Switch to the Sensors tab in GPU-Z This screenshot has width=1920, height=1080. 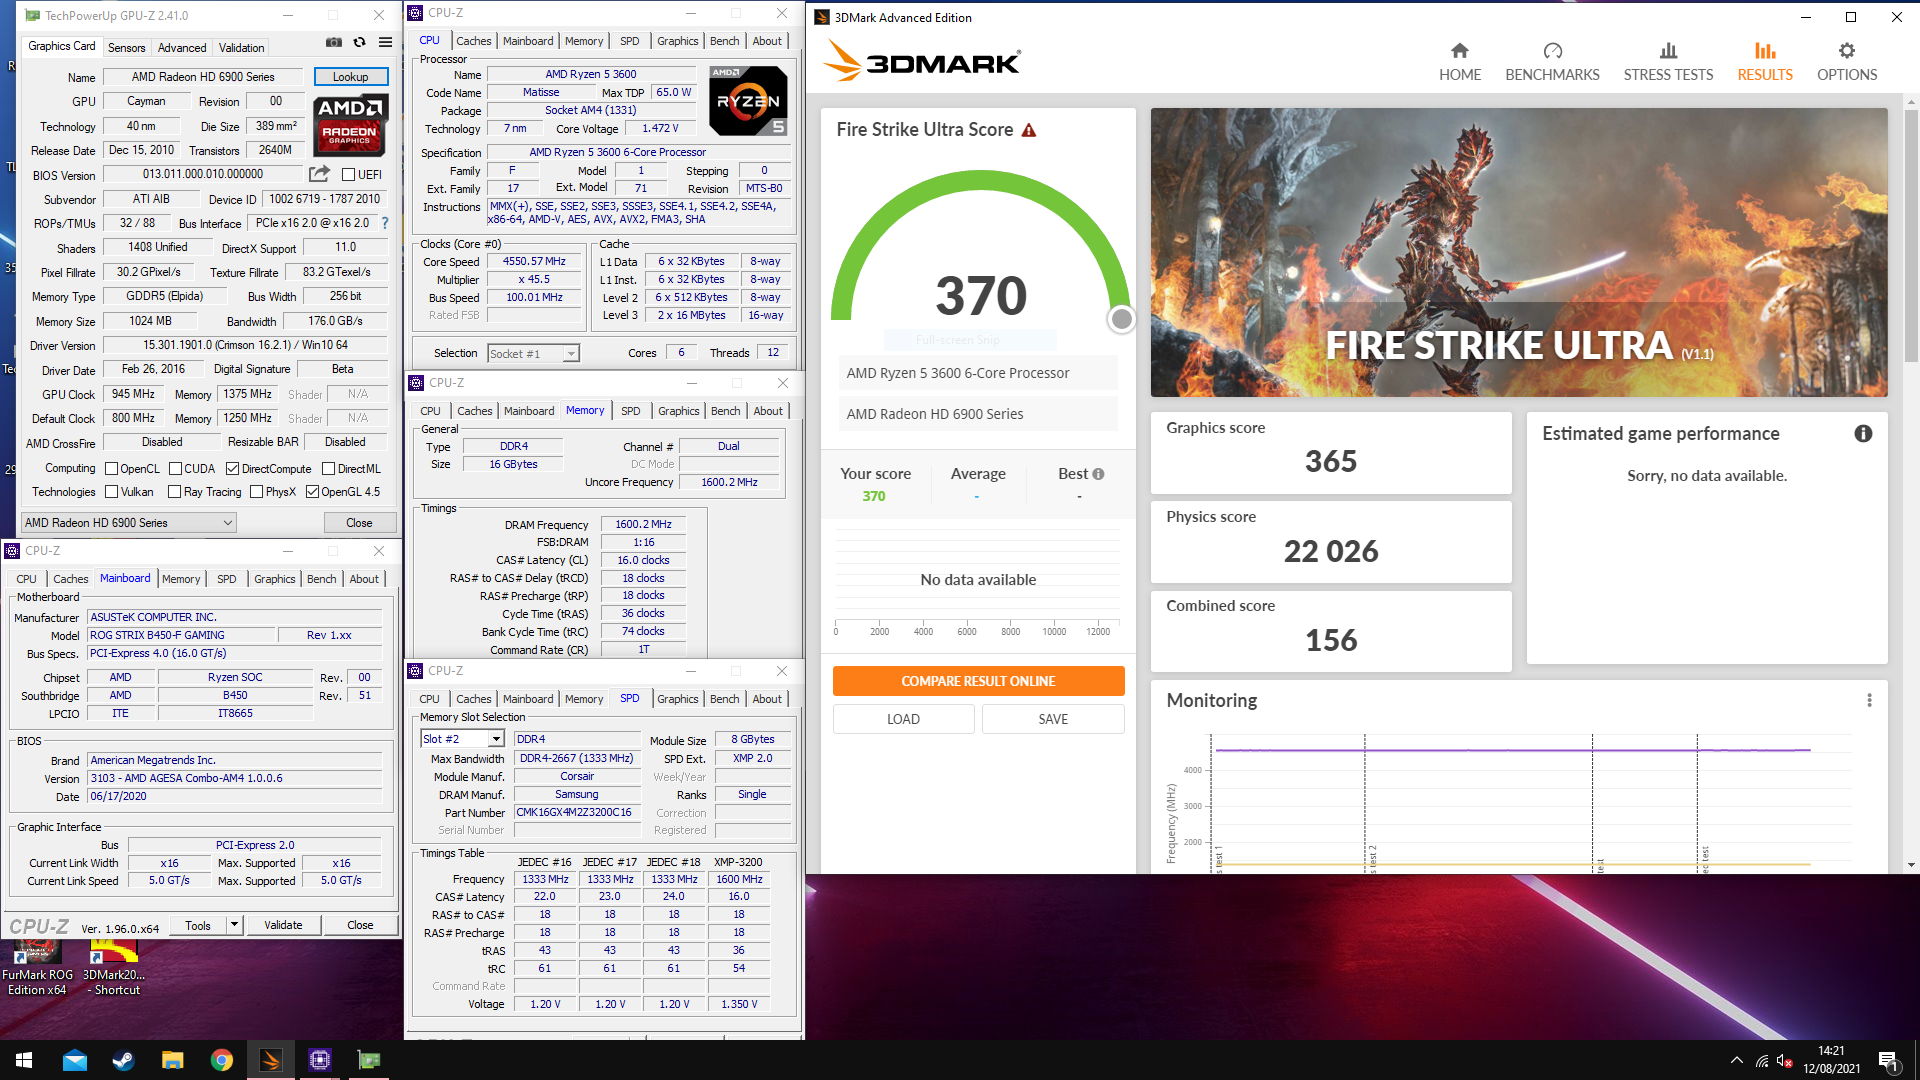point(127,48)
